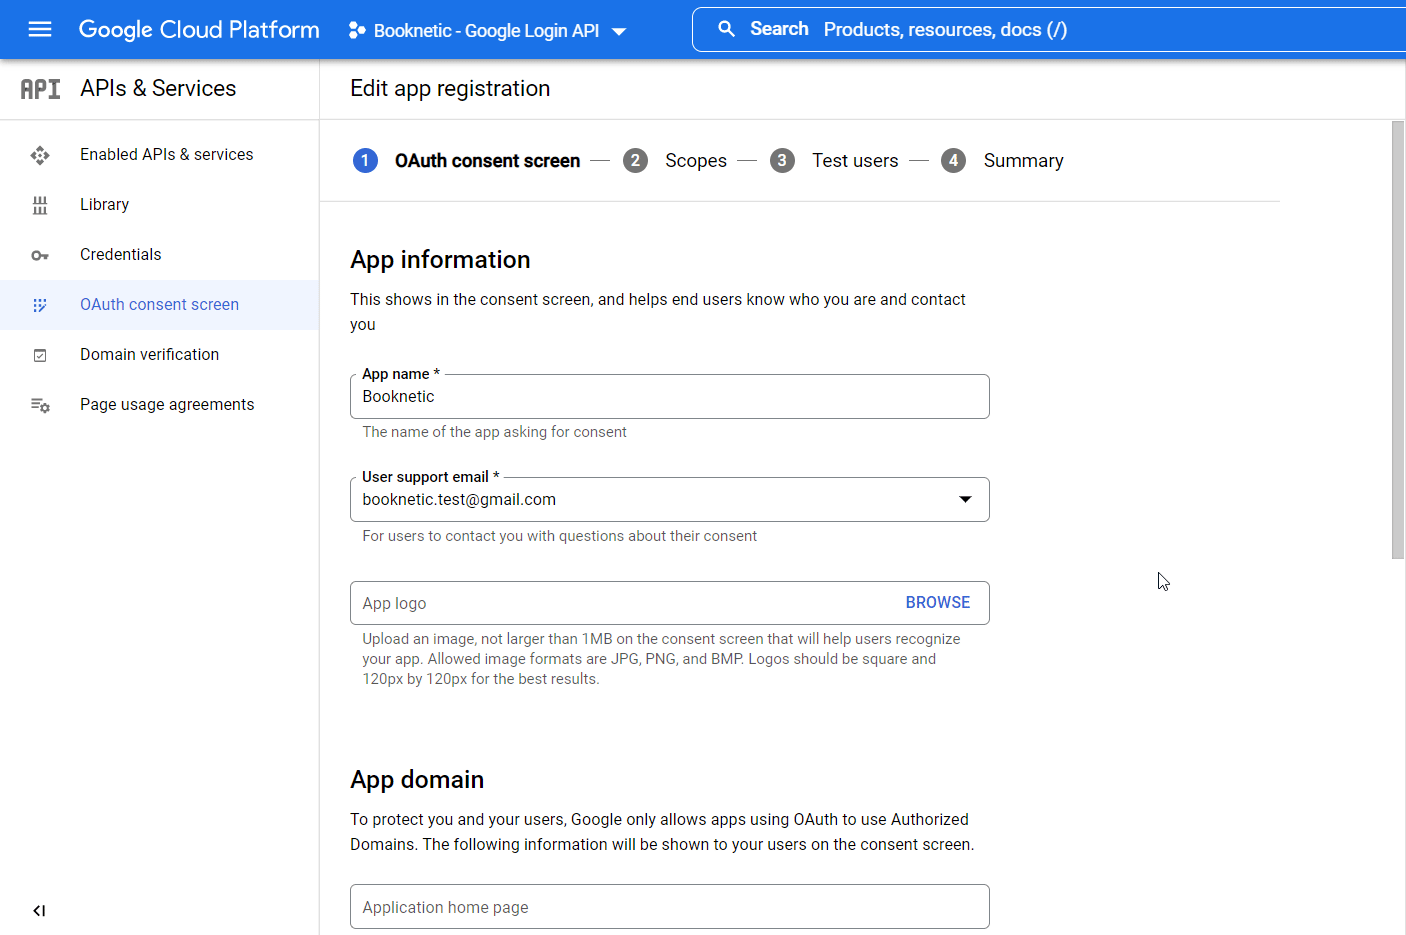Open the navigation hamburger menu
The height and width of the screenshot is (935, 1406).
click(x=40, y=29)
